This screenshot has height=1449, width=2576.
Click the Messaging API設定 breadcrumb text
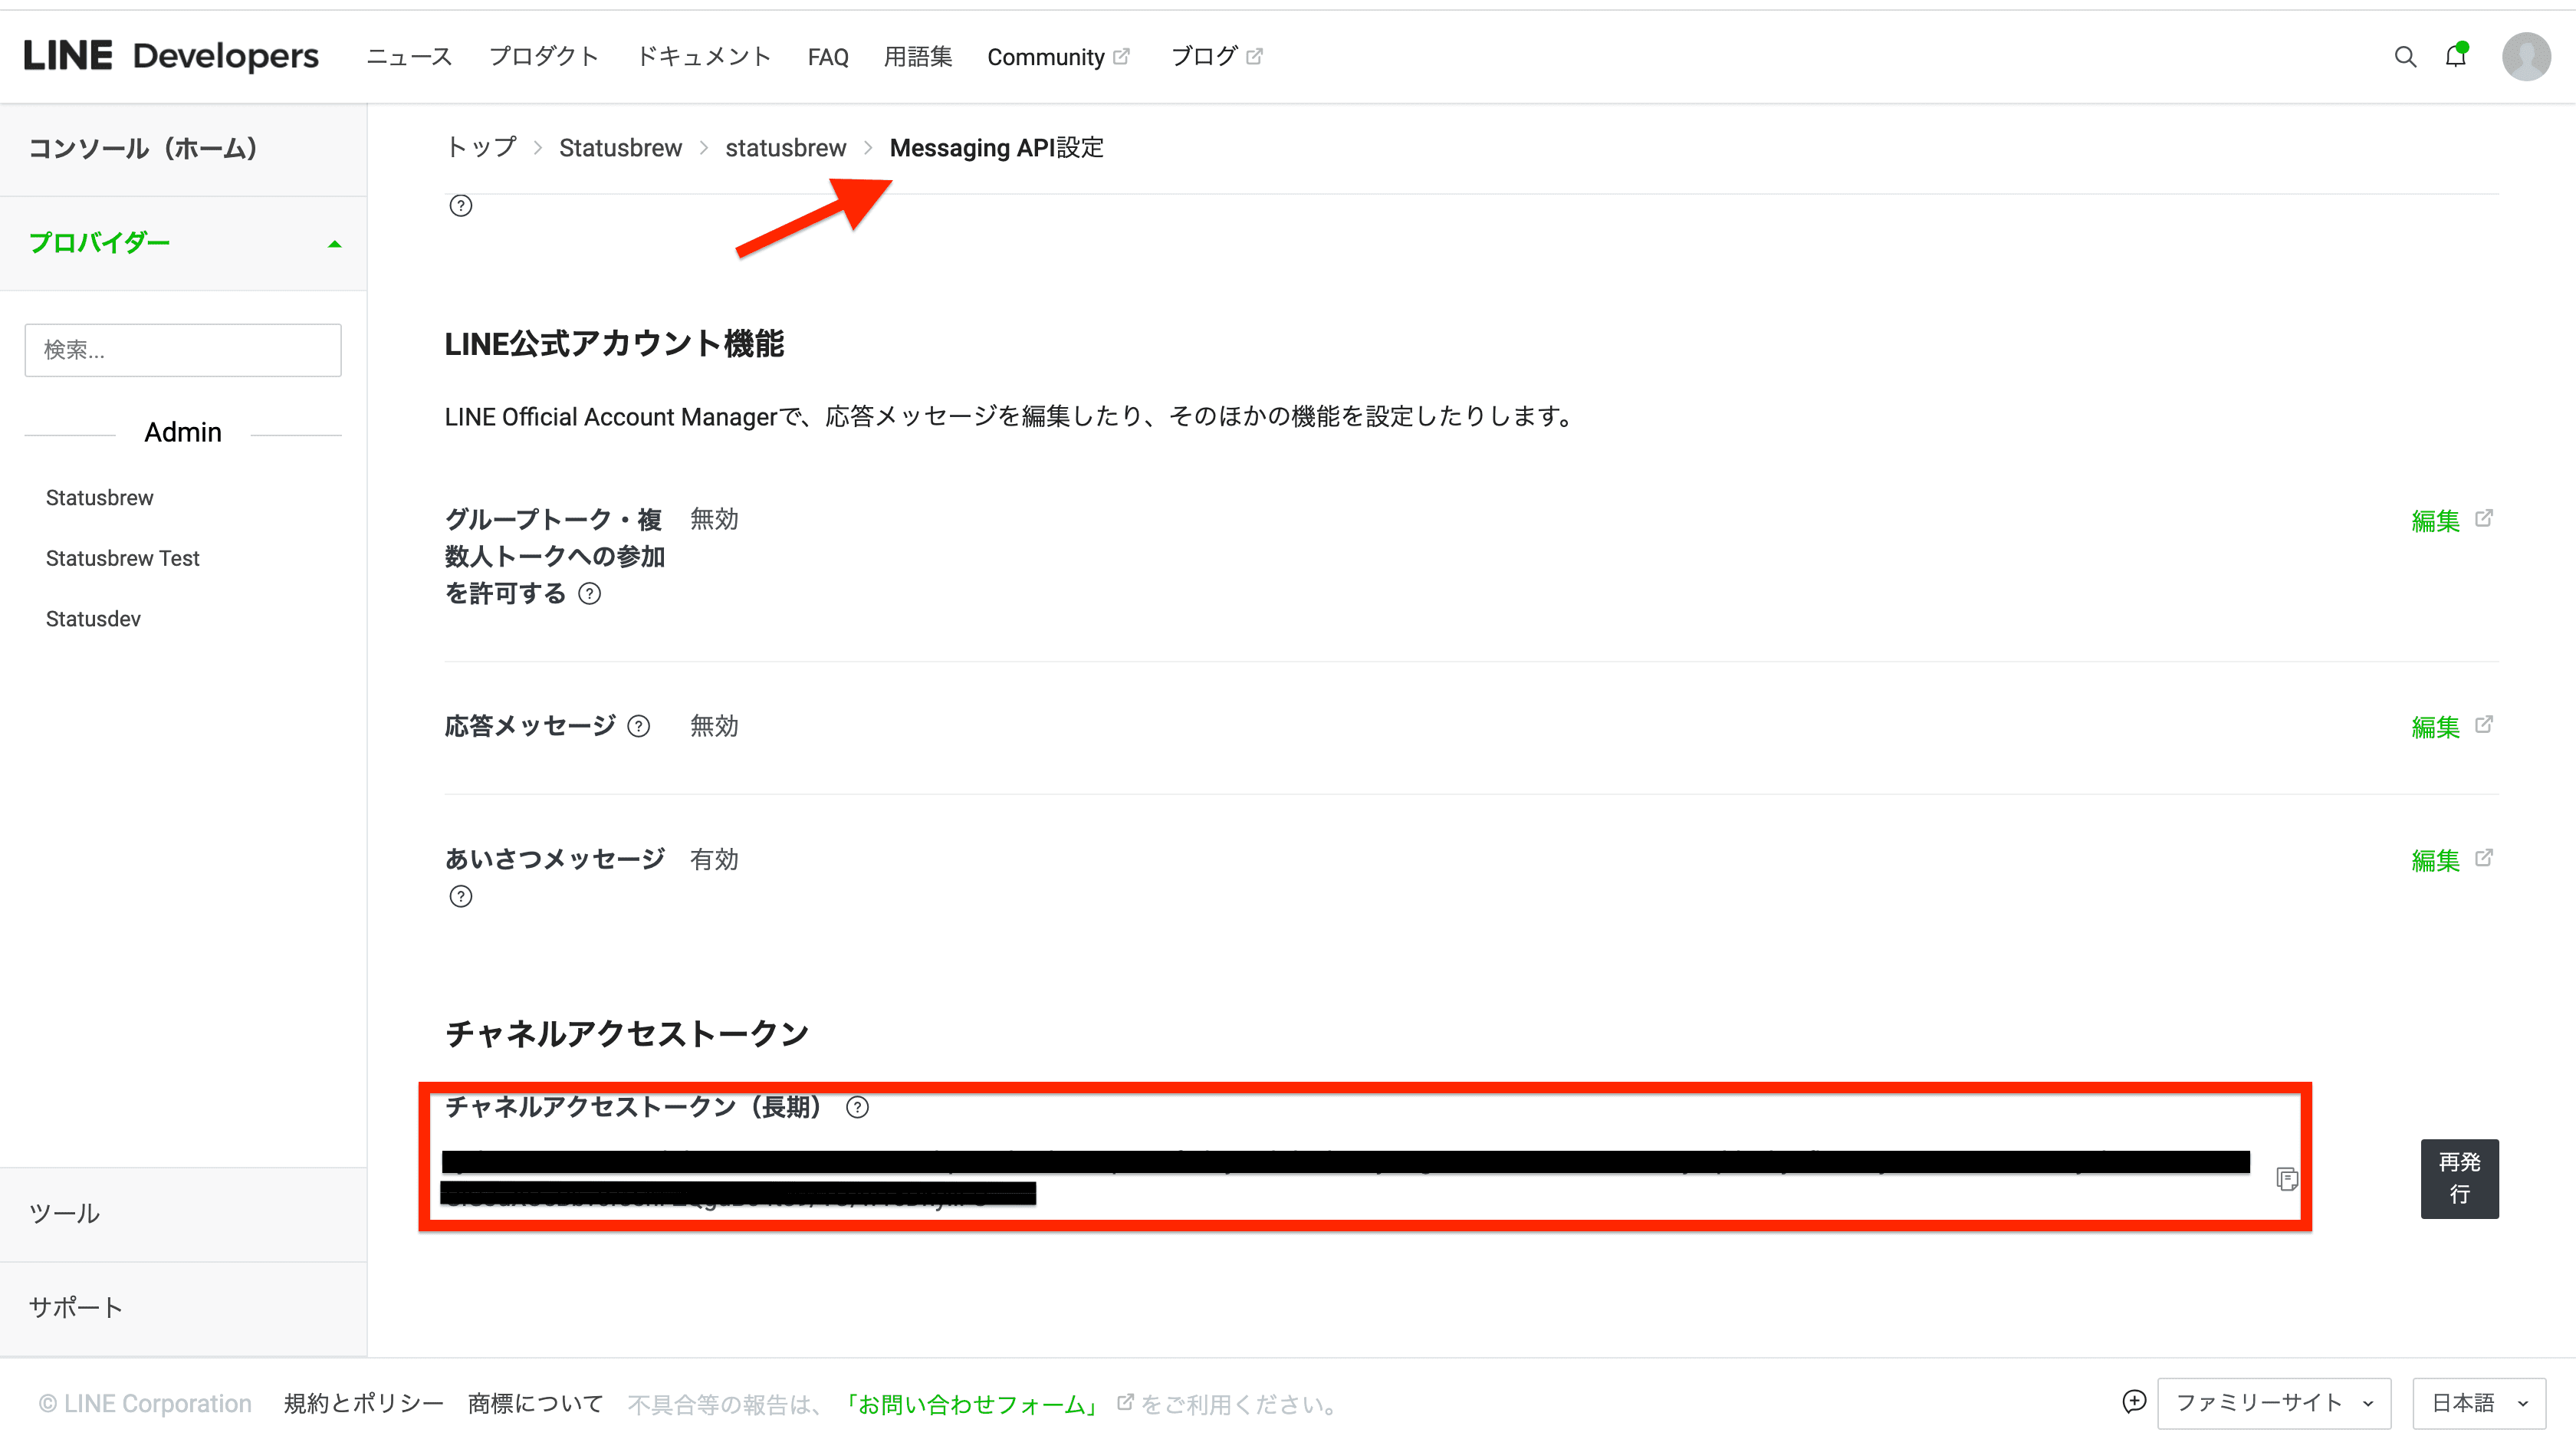point(996,148)
